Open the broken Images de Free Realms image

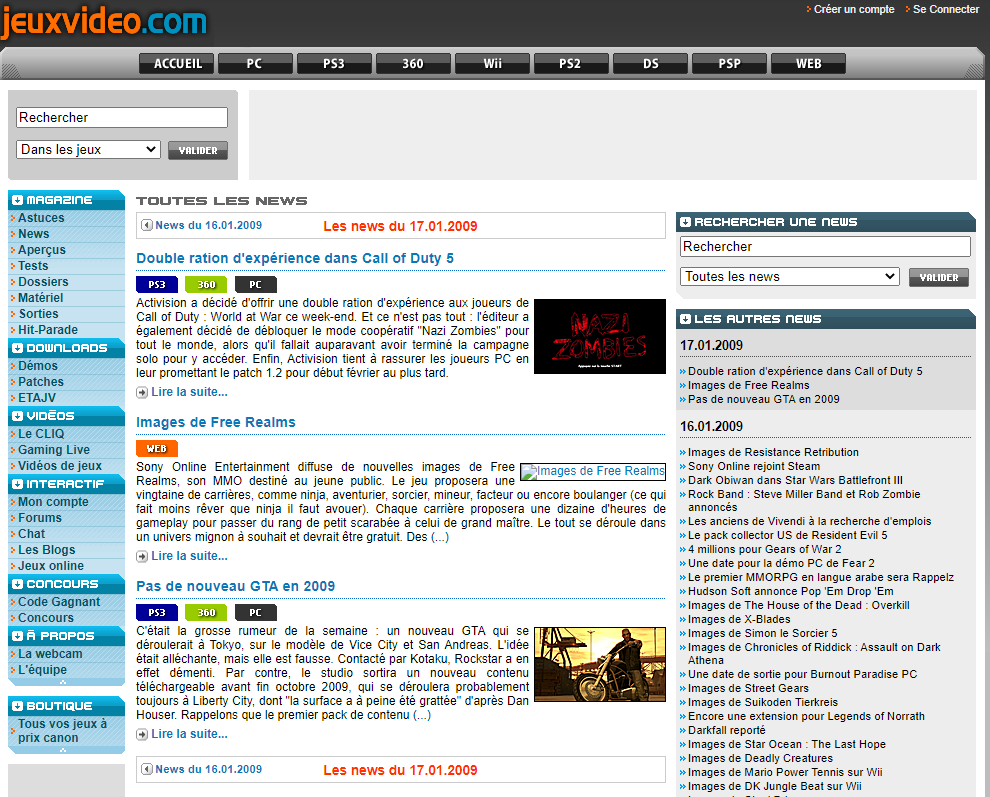[x=593, y=472]
